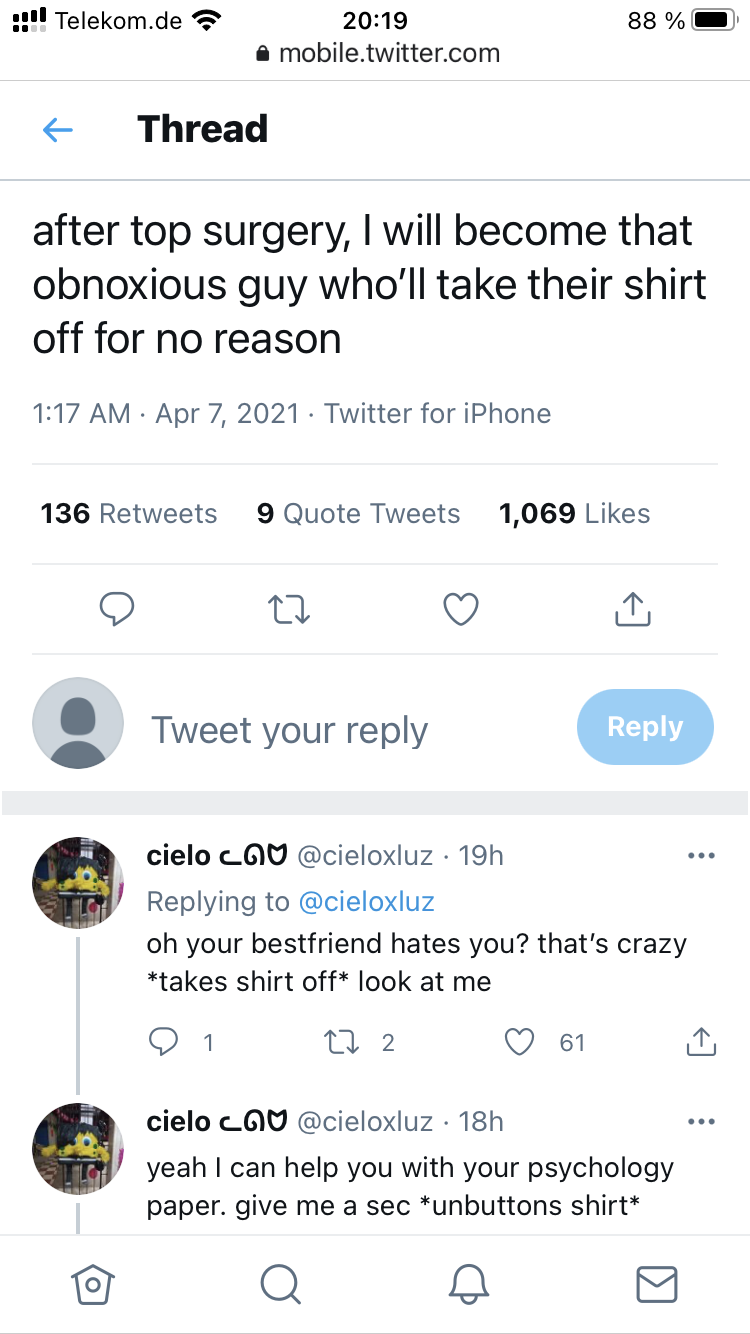Viewport: 750px width, 1334px height.
Task: Like the main tweet with heart icon
Action: pos(461,609)
